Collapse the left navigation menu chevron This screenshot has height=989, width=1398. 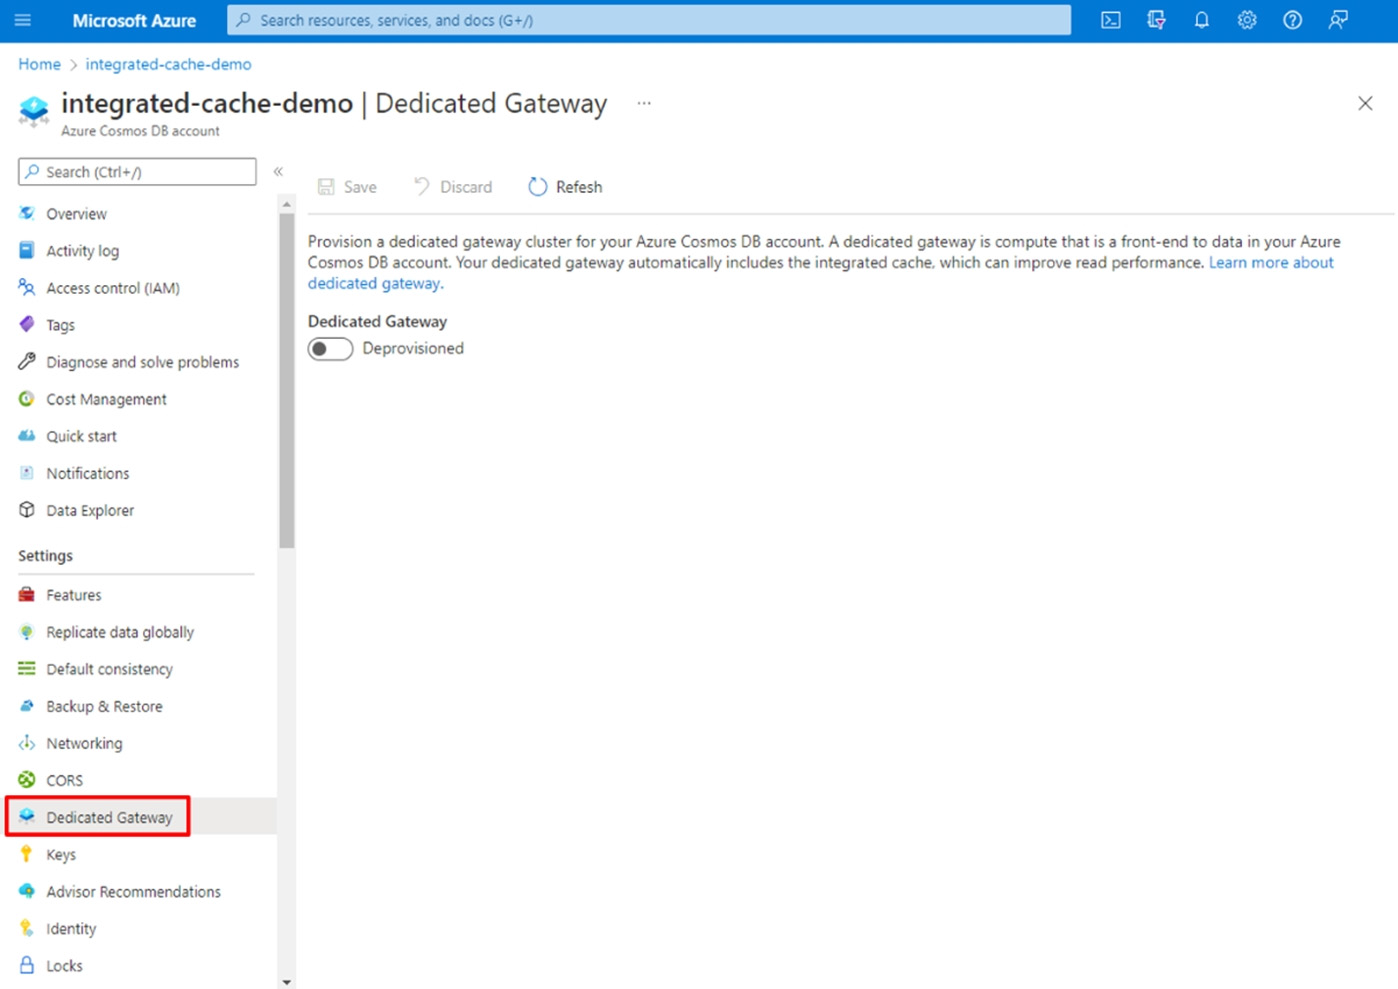click(278, 172)
